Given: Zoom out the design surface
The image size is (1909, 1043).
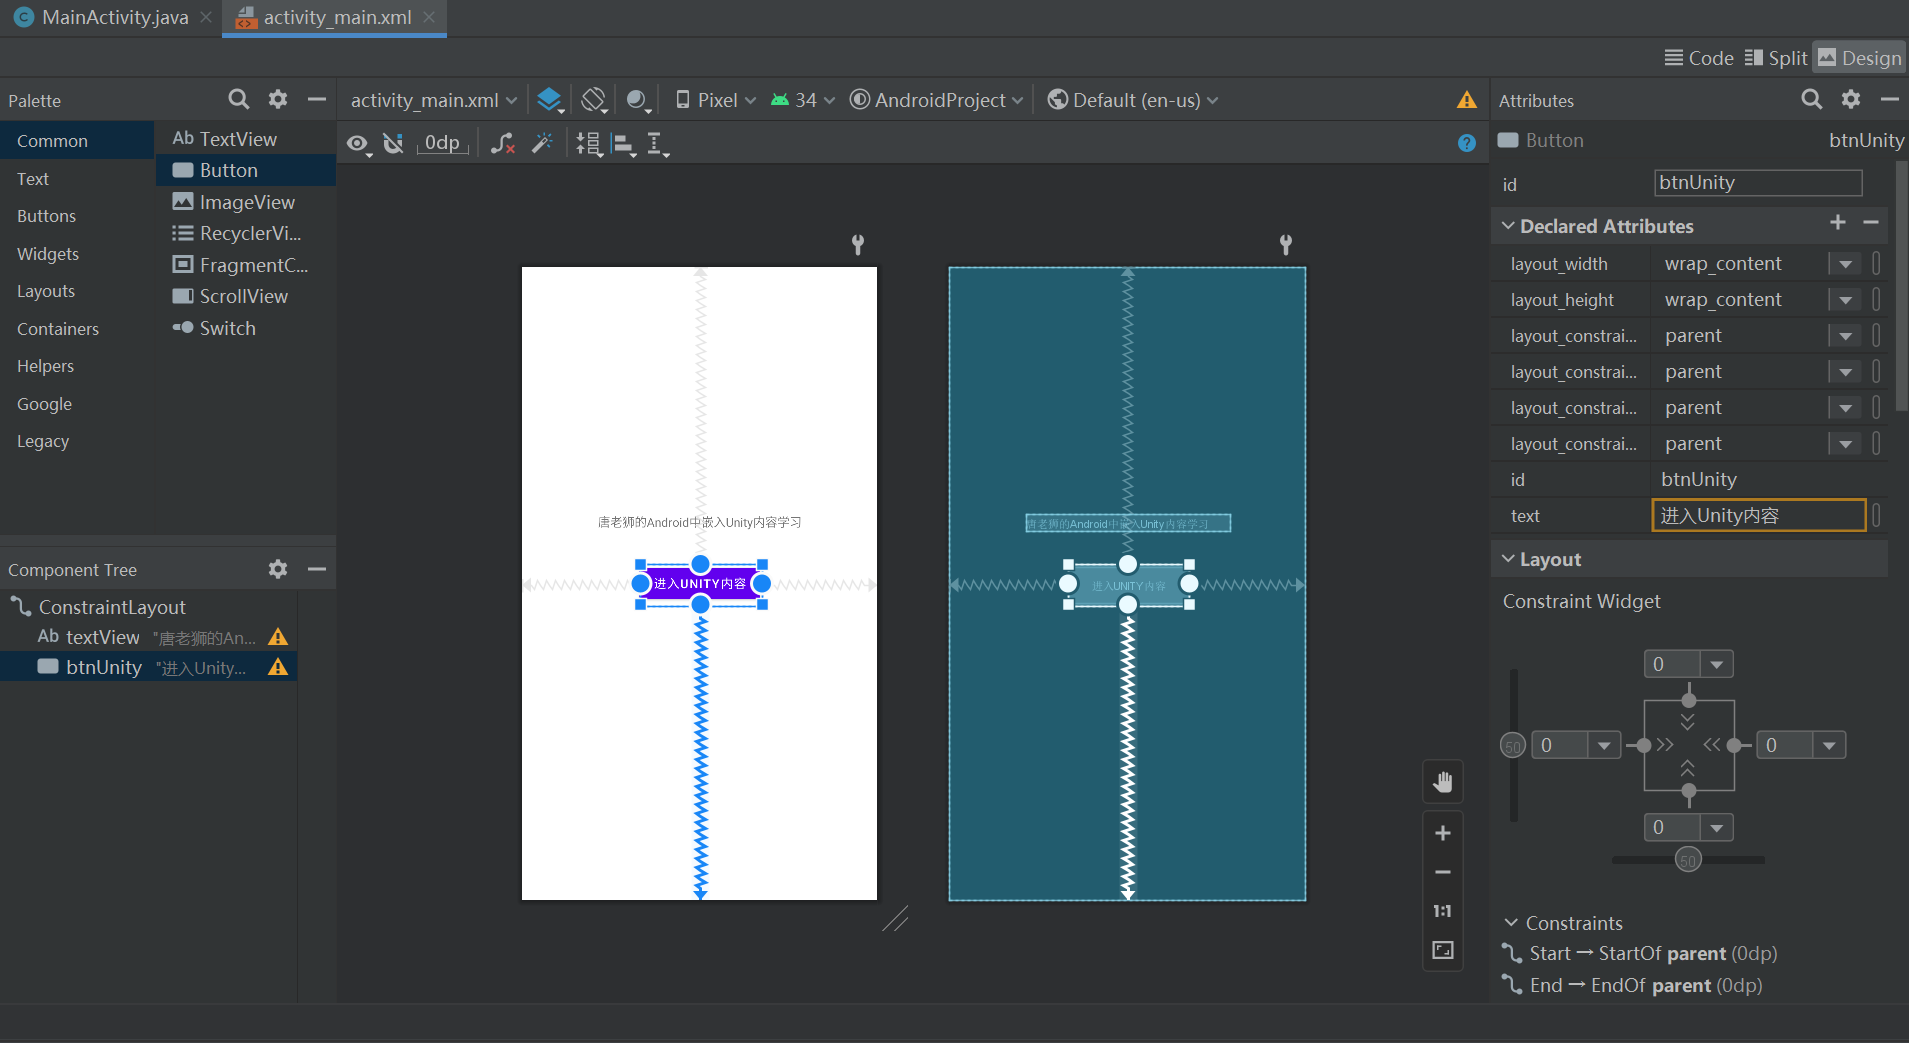Looking at the screenshot, I should coord(1442,872).
